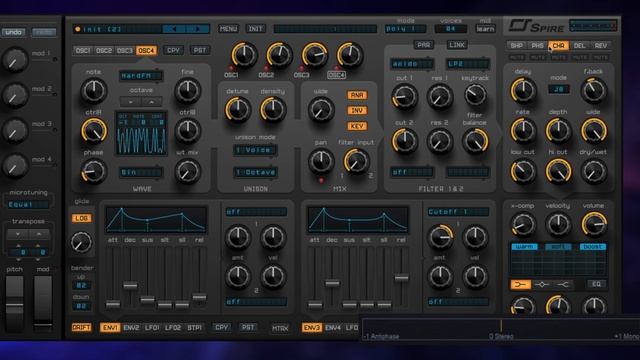Click the res 1 filter knob
640x360 pixels.
point(440,96)
